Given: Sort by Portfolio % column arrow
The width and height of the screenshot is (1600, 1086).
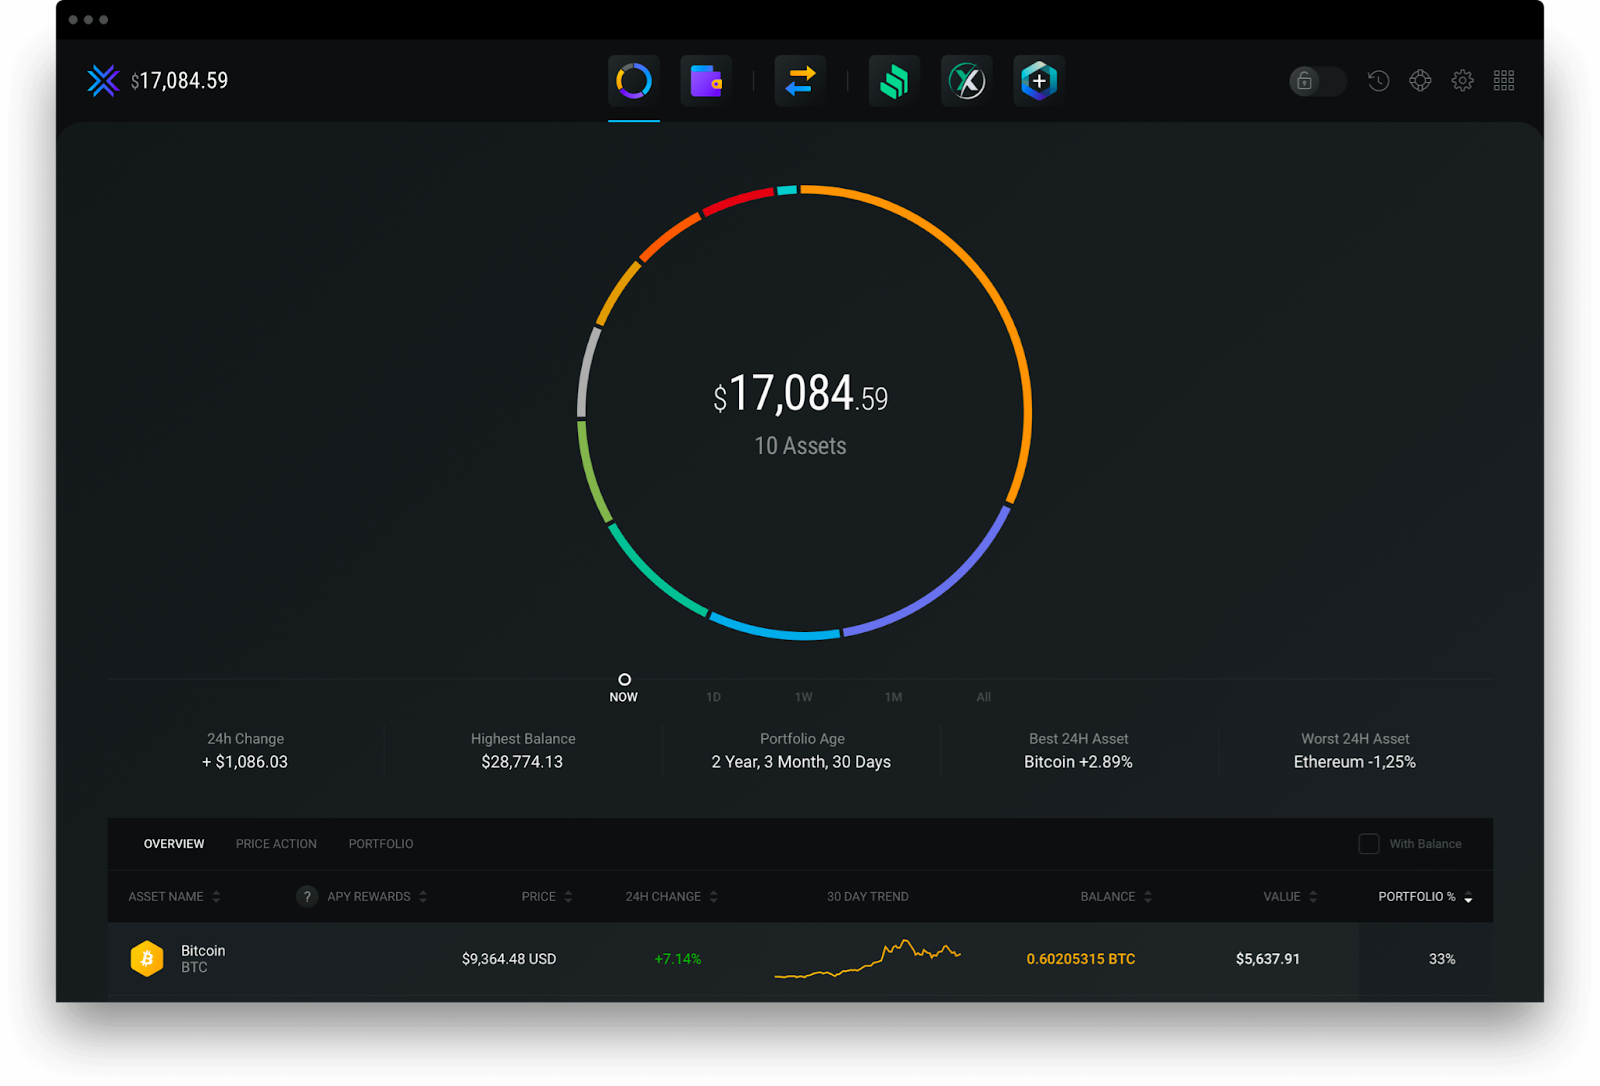Looking at the screenshot, I should click(1468, 898).
